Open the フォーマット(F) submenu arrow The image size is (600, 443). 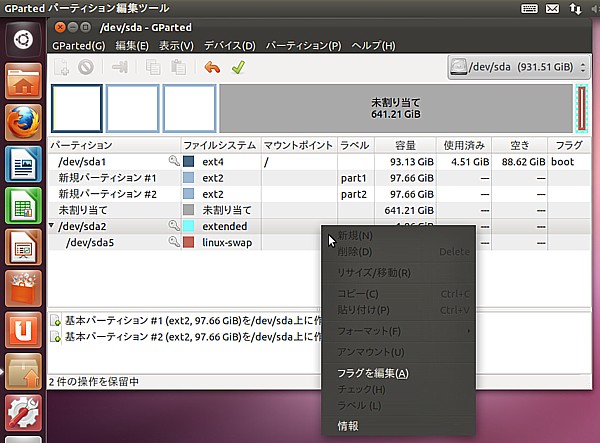pos(468,331)
